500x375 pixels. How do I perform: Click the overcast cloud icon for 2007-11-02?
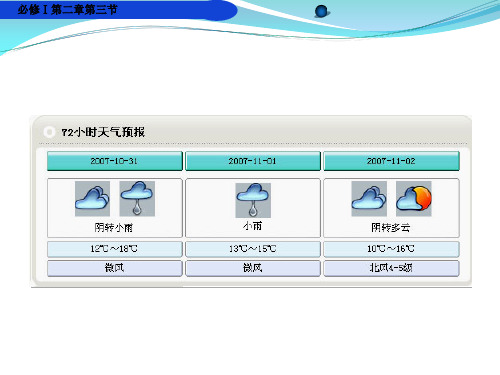(369, 199)
